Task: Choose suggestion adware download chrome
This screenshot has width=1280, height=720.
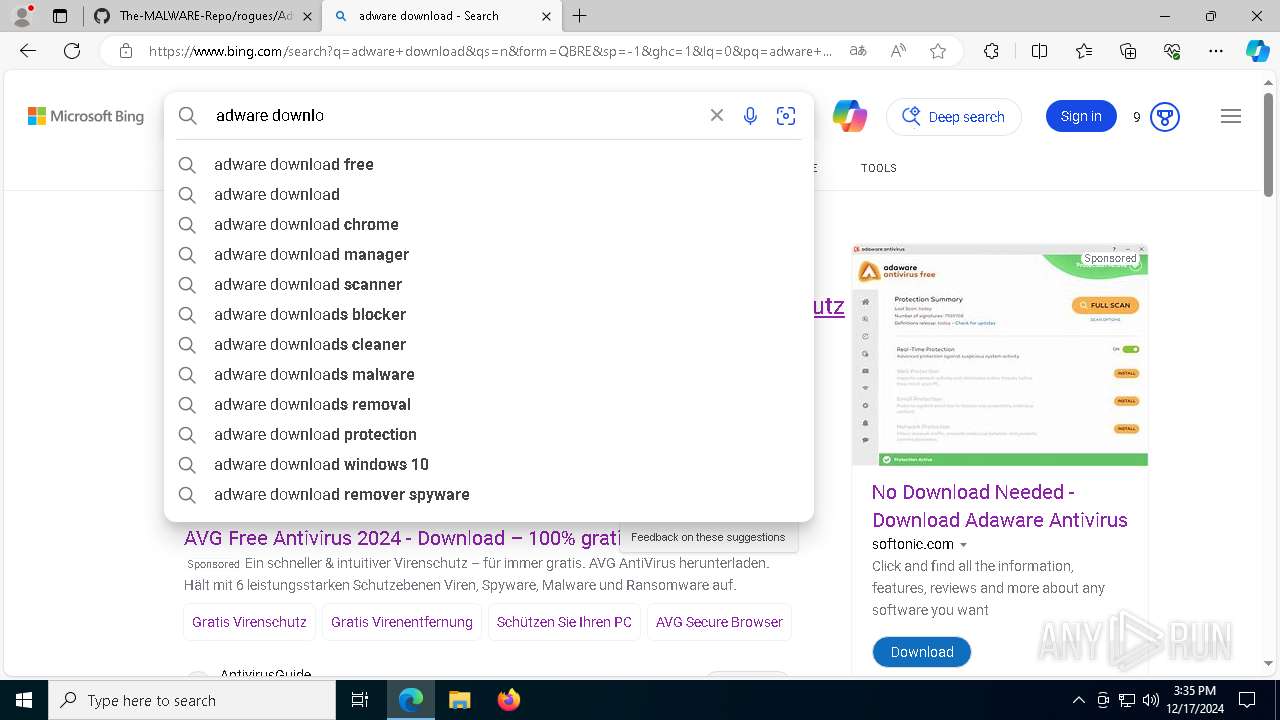Action: coord(489,224)
